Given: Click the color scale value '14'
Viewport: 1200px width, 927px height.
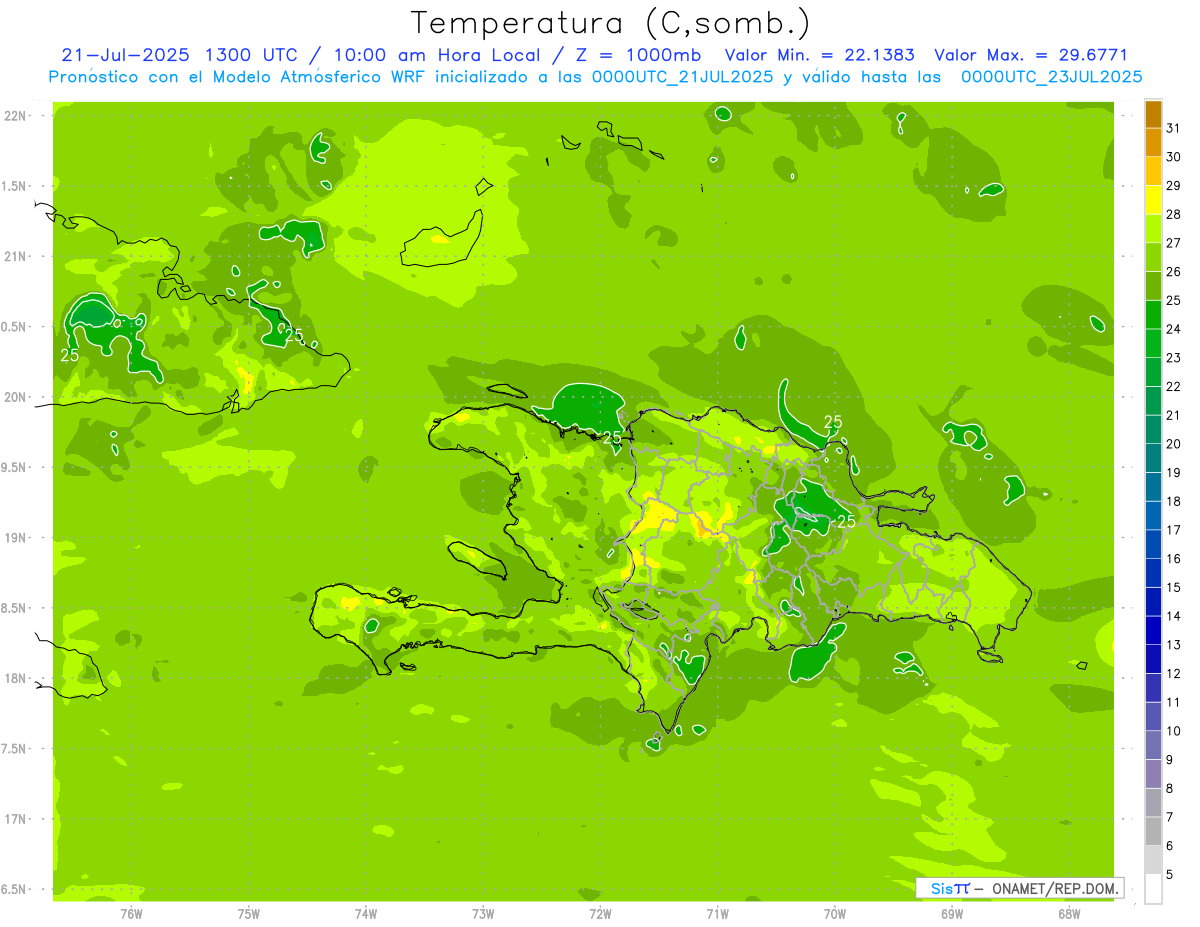Looking at the screenshot, I should [x=1174, y=616].
